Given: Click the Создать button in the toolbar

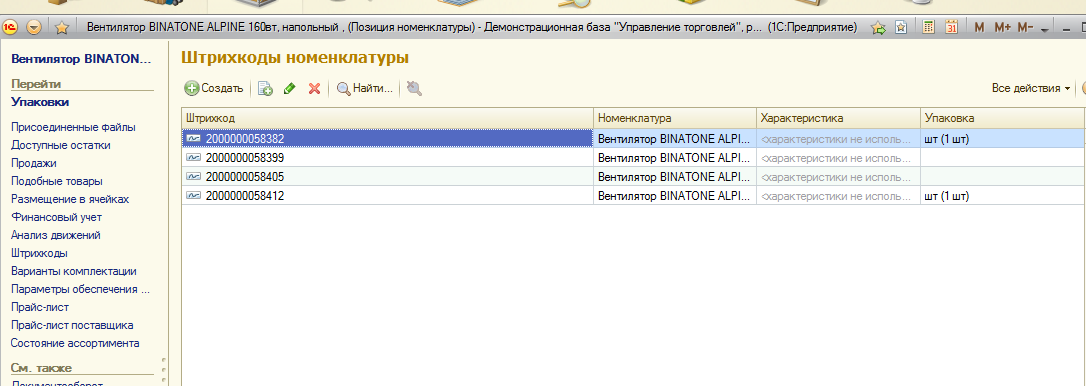Looking at the screenshot, I should pyautogui.click(x=214, y=89).
